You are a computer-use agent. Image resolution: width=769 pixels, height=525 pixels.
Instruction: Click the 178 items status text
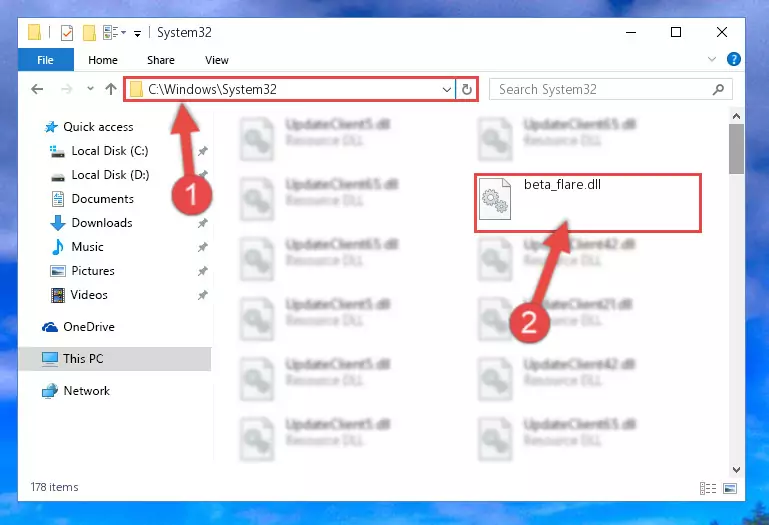tap(54, 487)
